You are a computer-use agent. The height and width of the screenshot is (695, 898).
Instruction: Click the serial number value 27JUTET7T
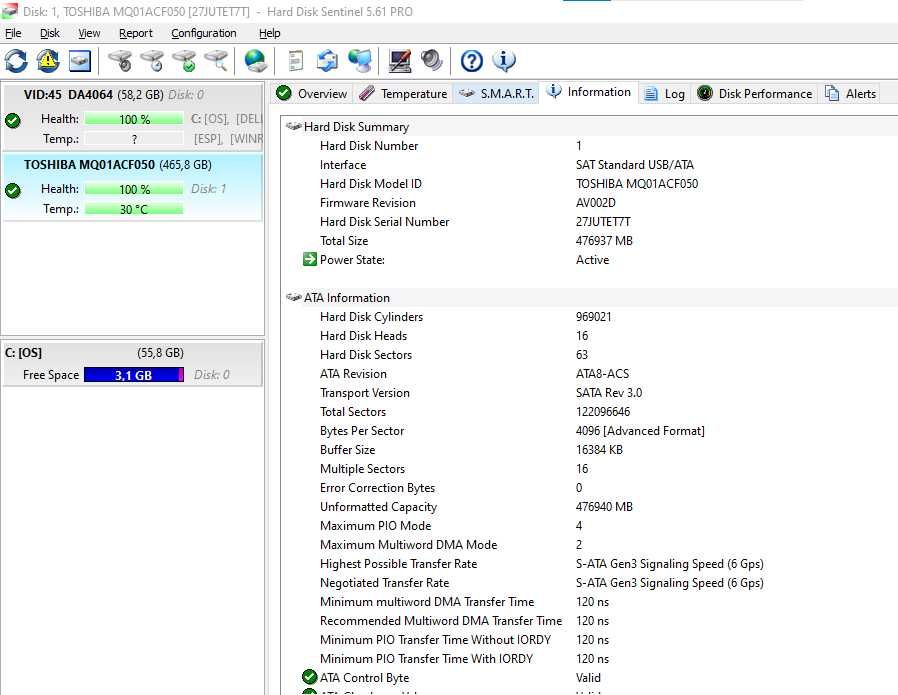click(x=603, y=222)
